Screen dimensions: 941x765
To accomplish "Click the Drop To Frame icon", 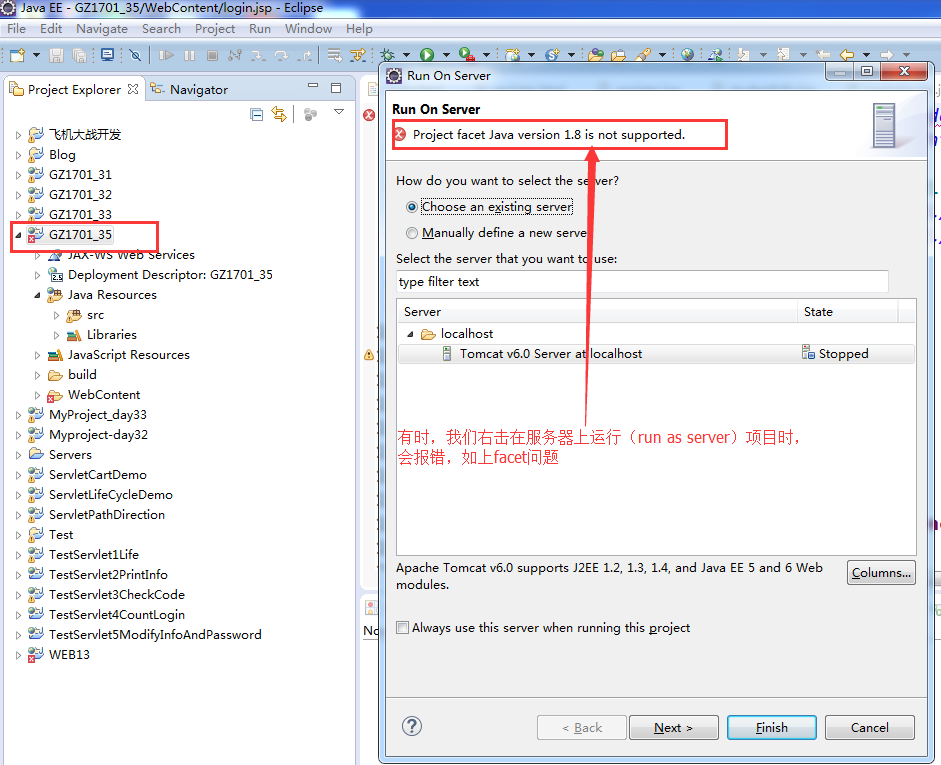I will tap(334, 55).
